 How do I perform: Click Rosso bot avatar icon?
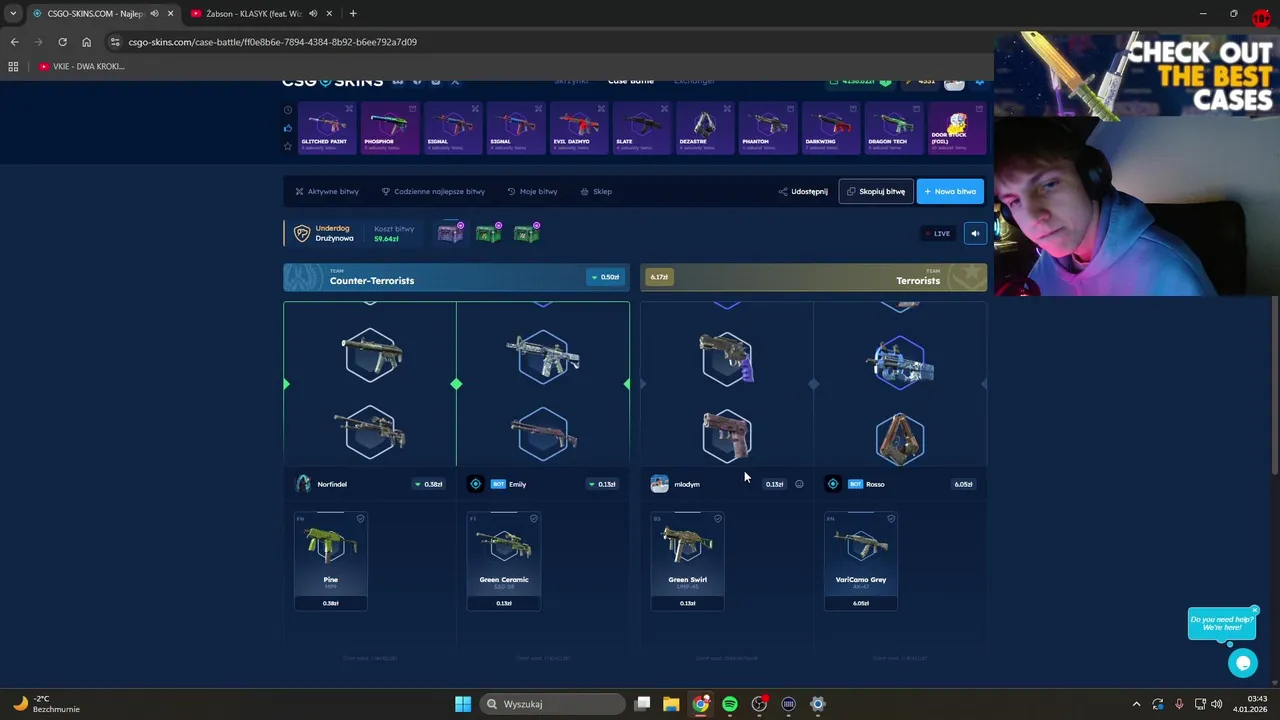pyautogui.click(x=833, y=484)
